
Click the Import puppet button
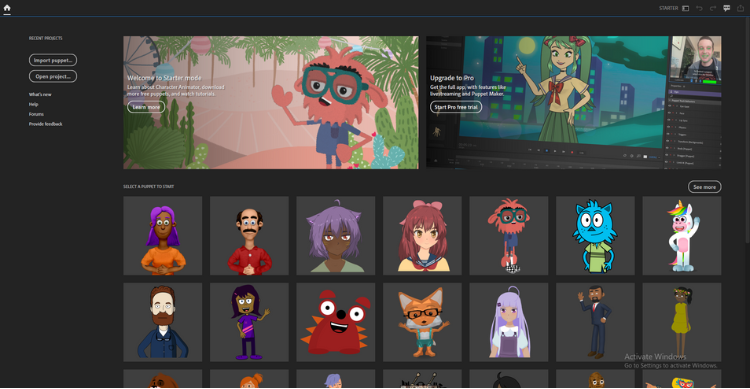coord(53,60)
